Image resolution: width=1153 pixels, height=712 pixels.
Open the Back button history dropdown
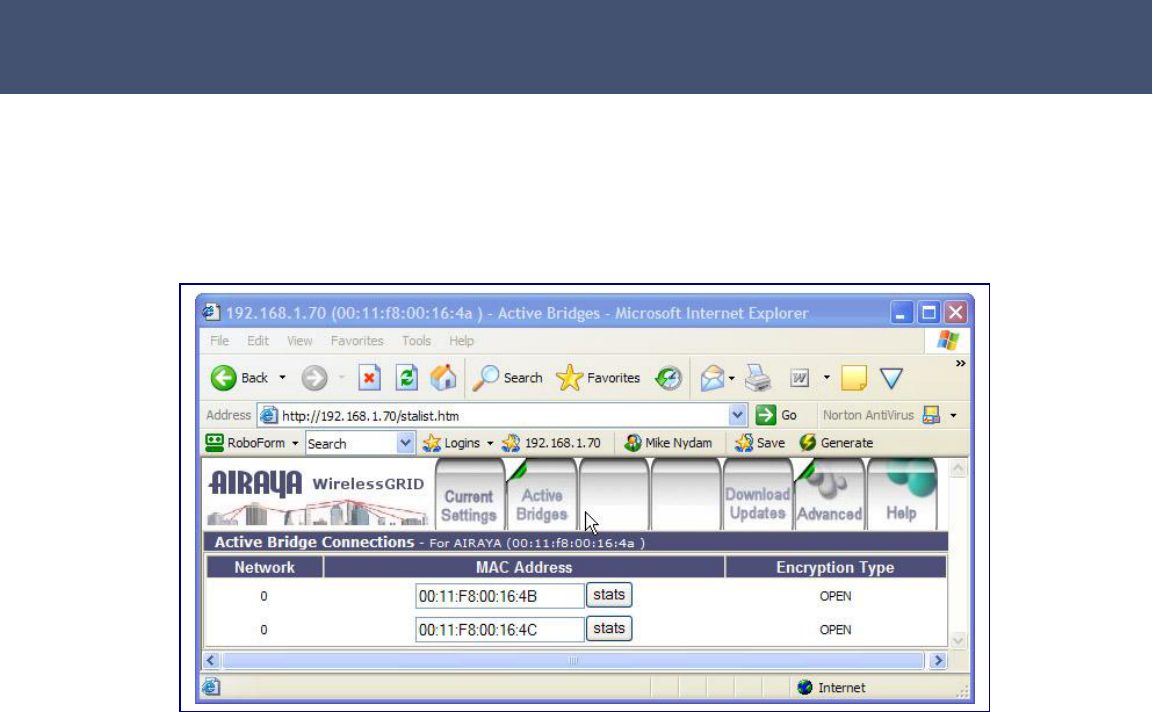pyautogui.click(x=282, y=378)
